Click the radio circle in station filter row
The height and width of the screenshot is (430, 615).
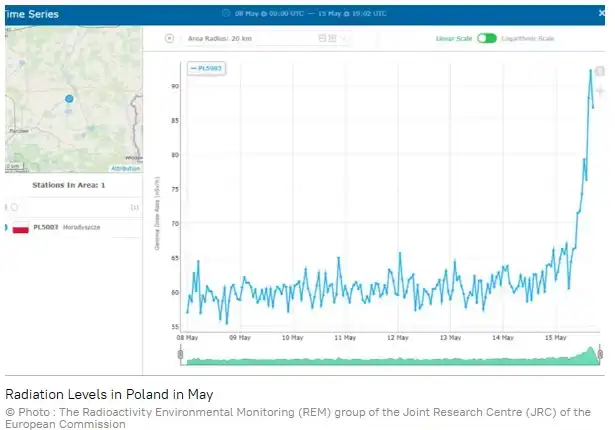(14, 207)
